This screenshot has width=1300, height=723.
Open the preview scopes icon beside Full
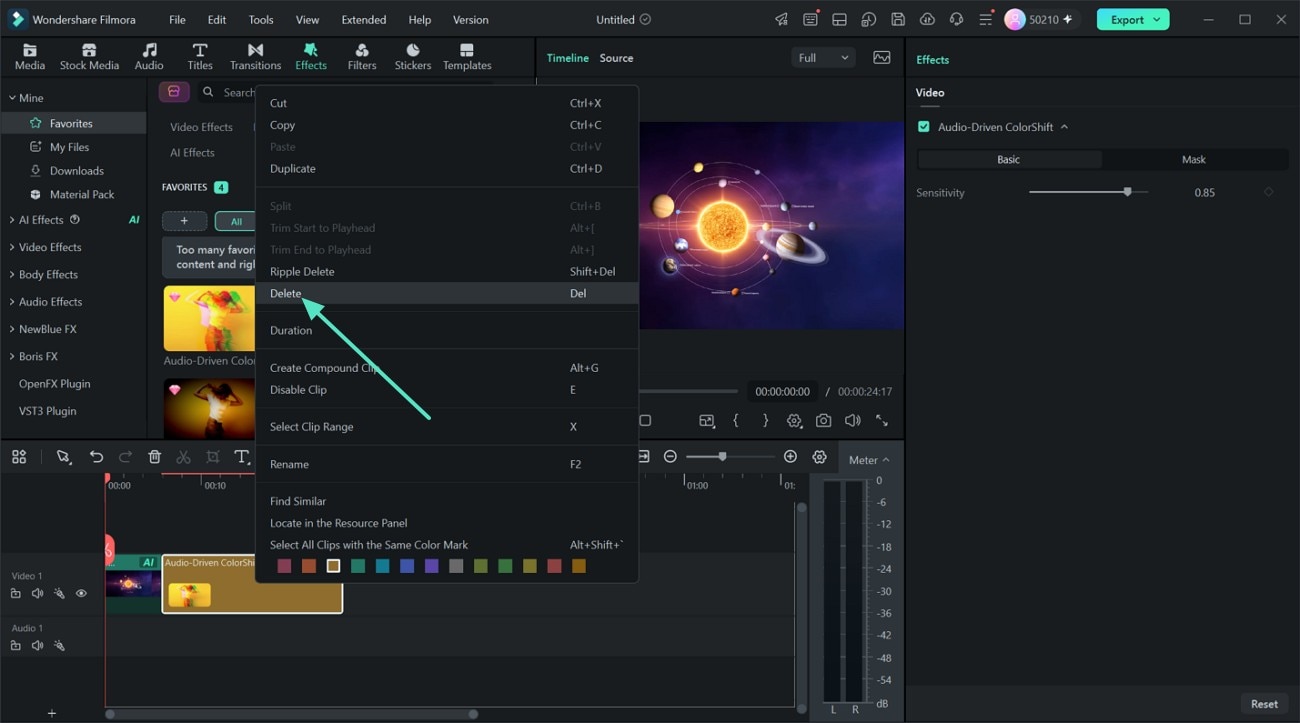click(881, 58)
